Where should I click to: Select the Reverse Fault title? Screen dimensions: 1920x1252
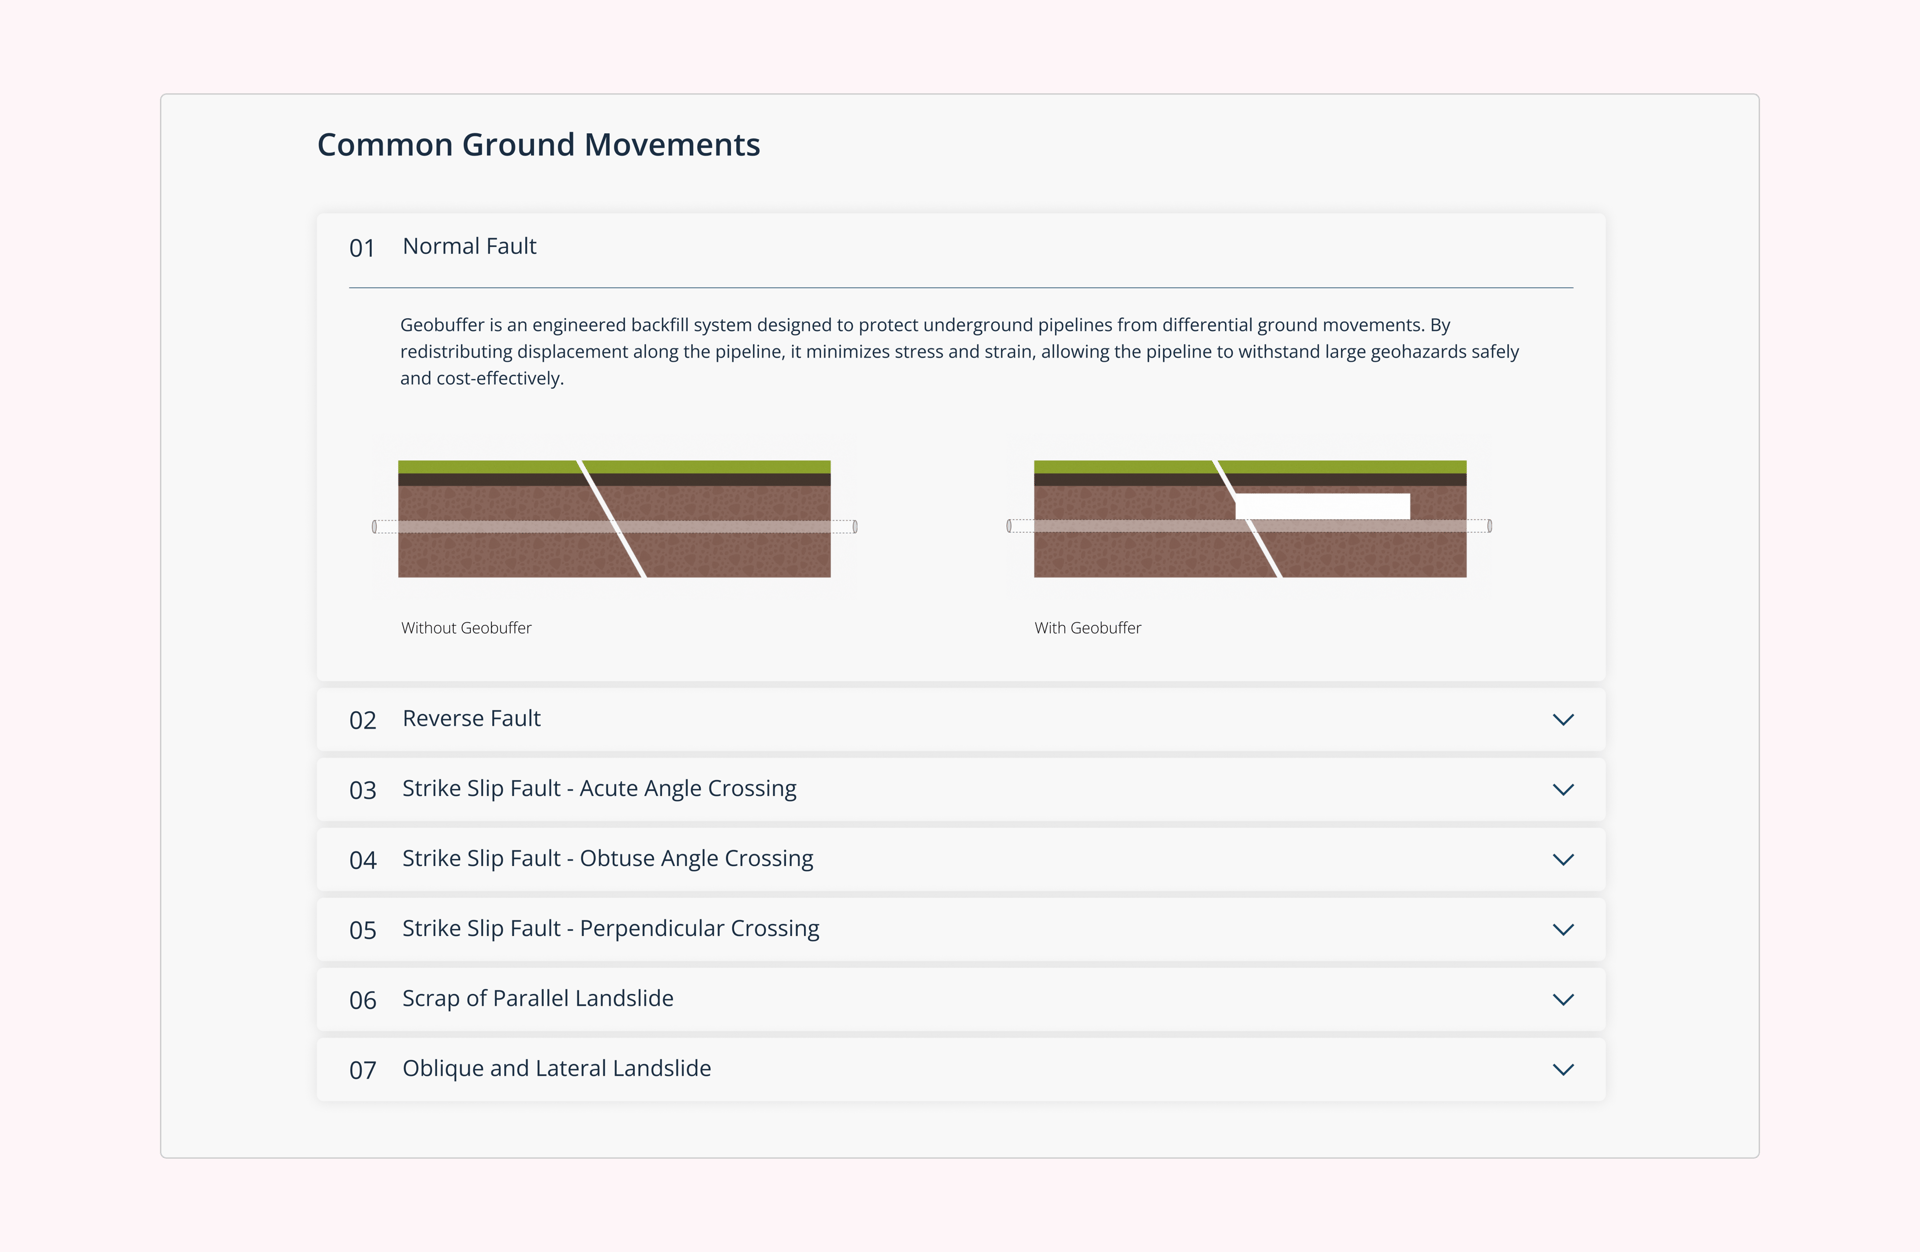[471, 719]
